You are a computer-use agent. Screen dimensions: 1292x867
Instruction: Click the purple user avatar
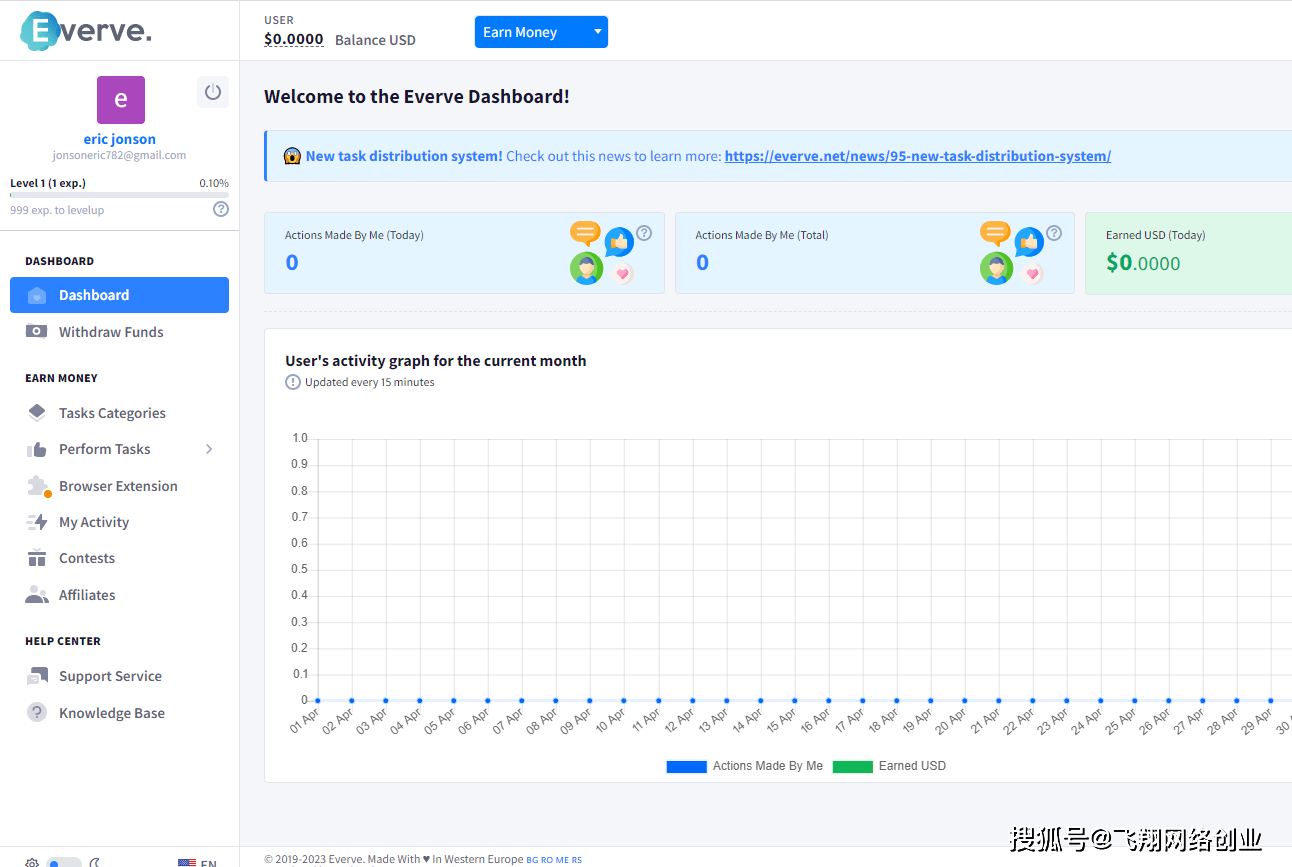pyautogui.click(x=121, y=100)
